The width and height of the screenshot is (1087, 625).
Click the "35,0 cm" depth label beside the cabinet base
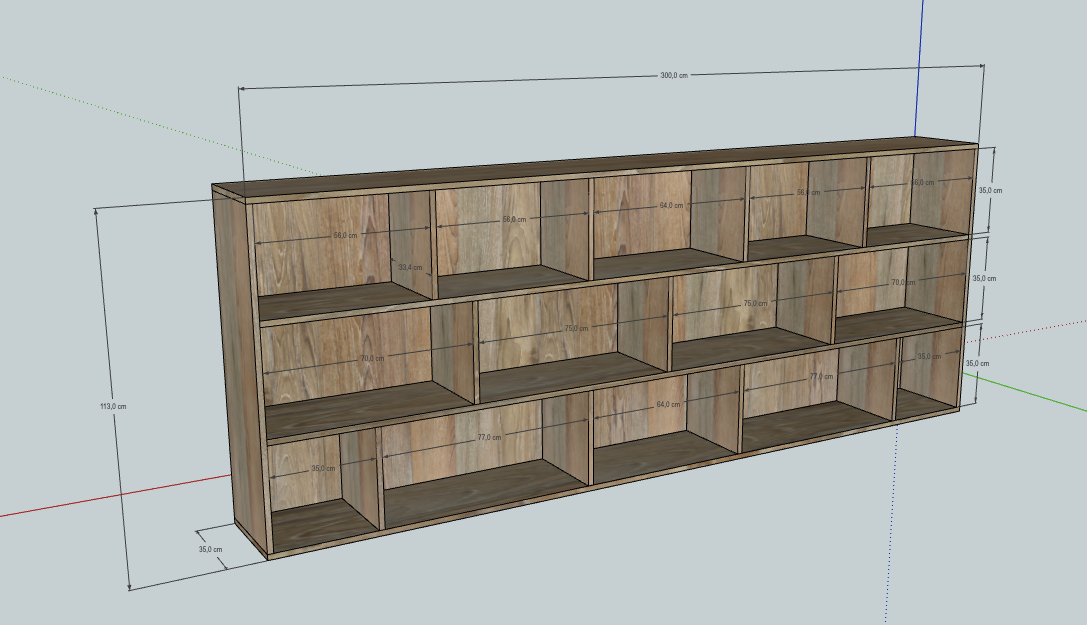210,549
